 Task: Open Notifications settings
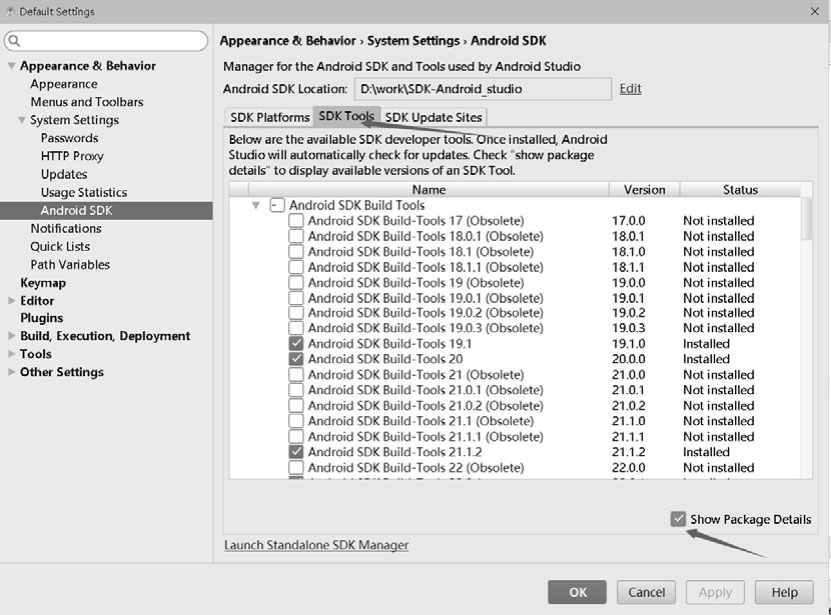[x=66, y=229]
